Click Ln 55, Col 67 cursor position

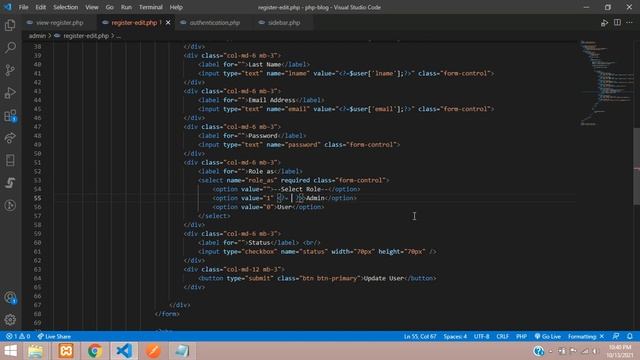coord(420,336)
